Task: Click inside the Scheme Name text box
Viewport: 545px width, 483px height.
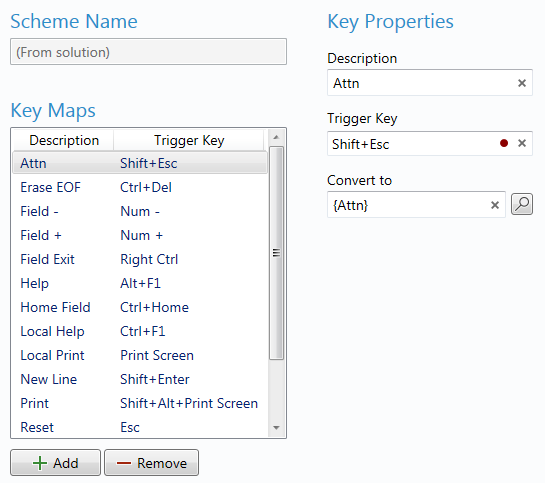Action: pyautogui.click(x=148, y=52)
